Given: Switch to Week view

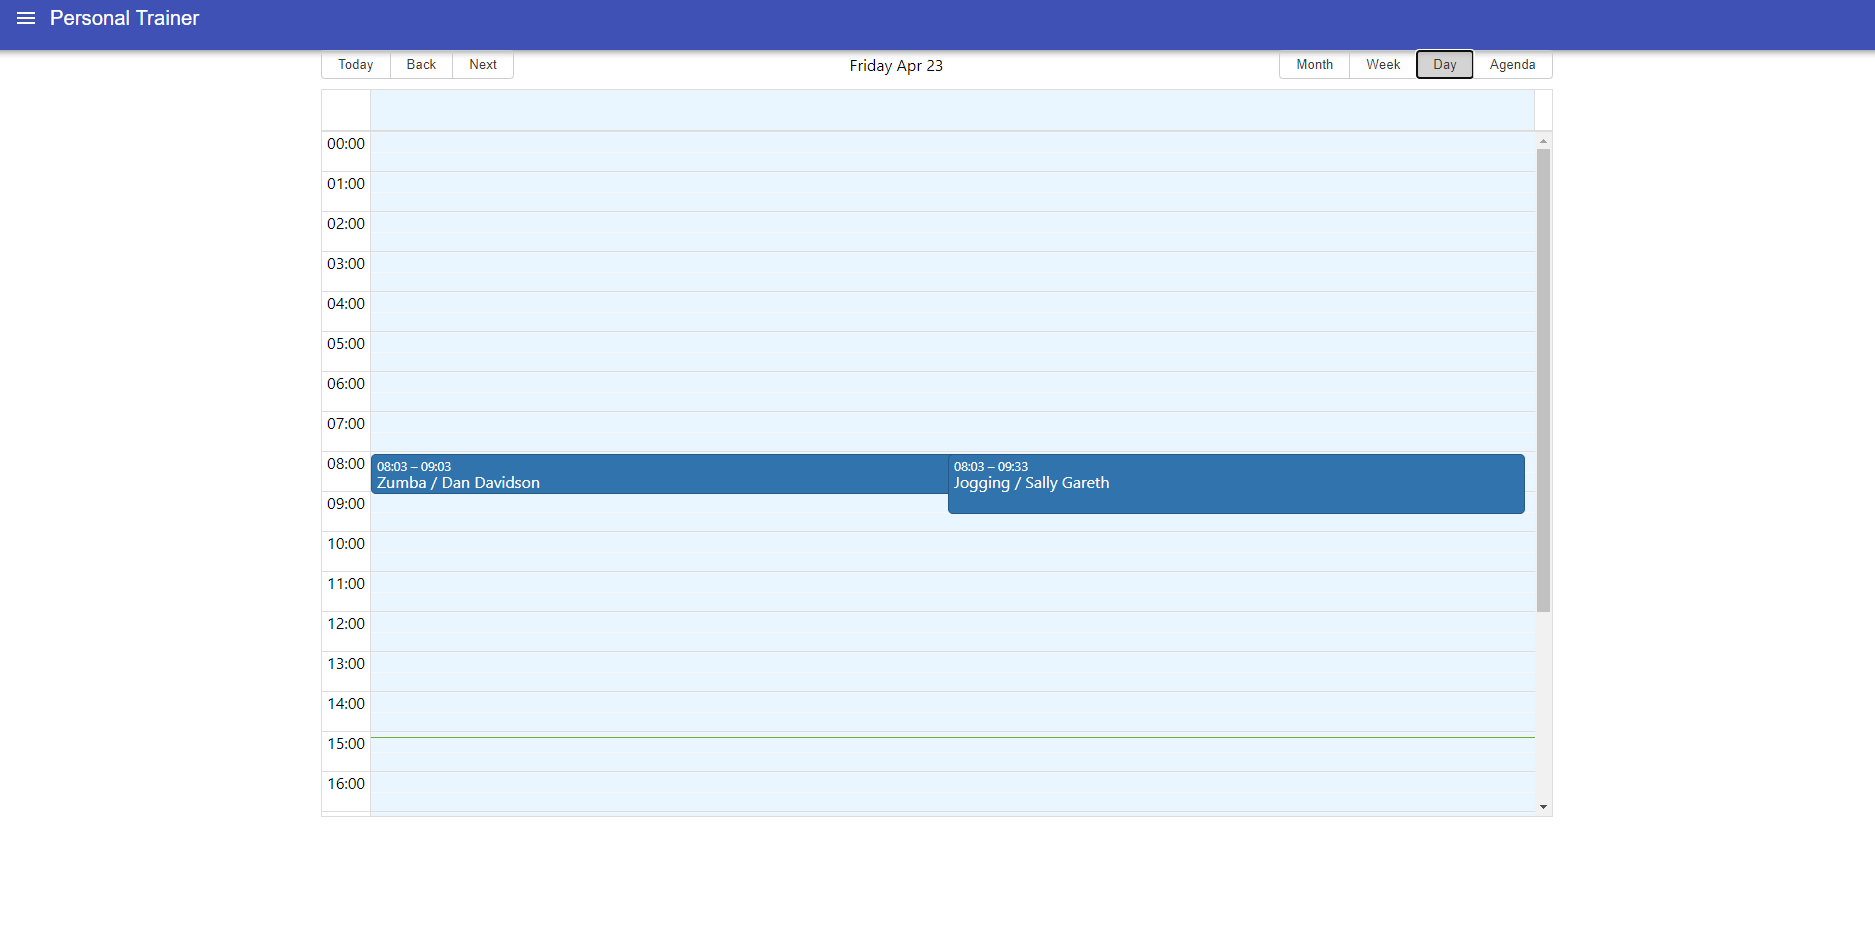Looking at the screenshot, I should click(1383, 65).
